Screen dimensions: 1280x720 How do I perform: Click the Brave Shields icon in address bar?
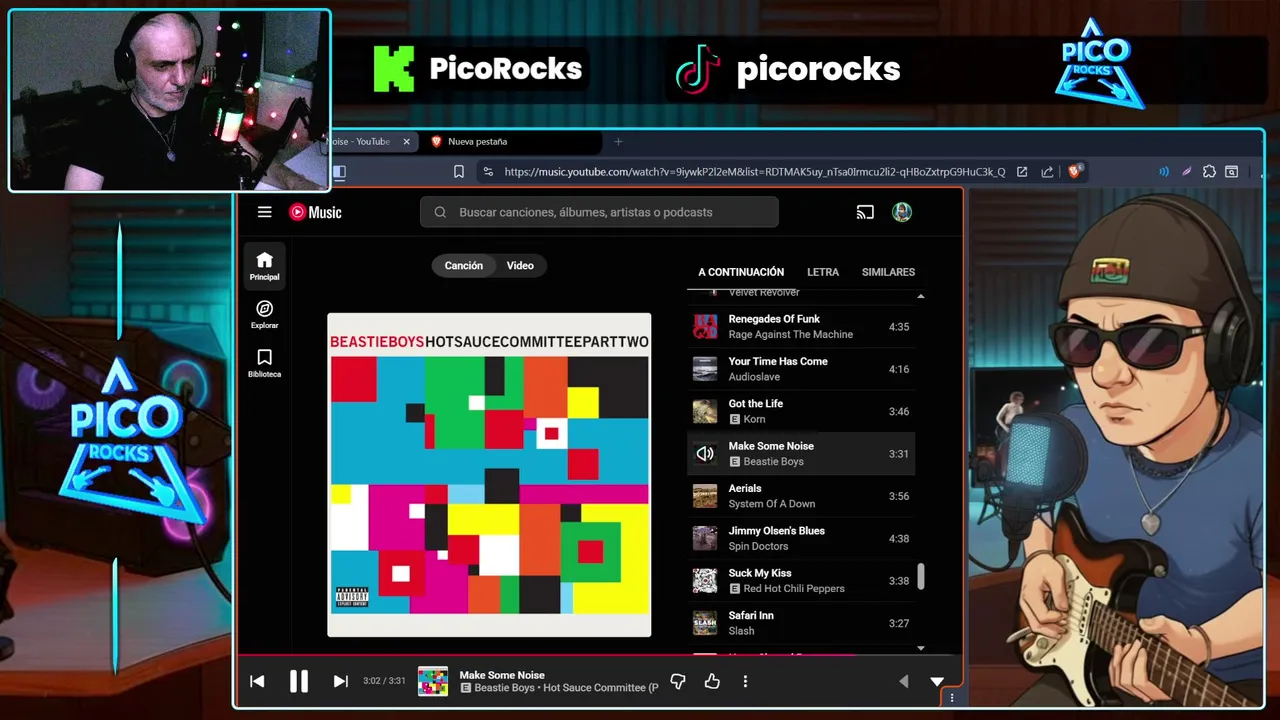click(x=1075, y=171)
